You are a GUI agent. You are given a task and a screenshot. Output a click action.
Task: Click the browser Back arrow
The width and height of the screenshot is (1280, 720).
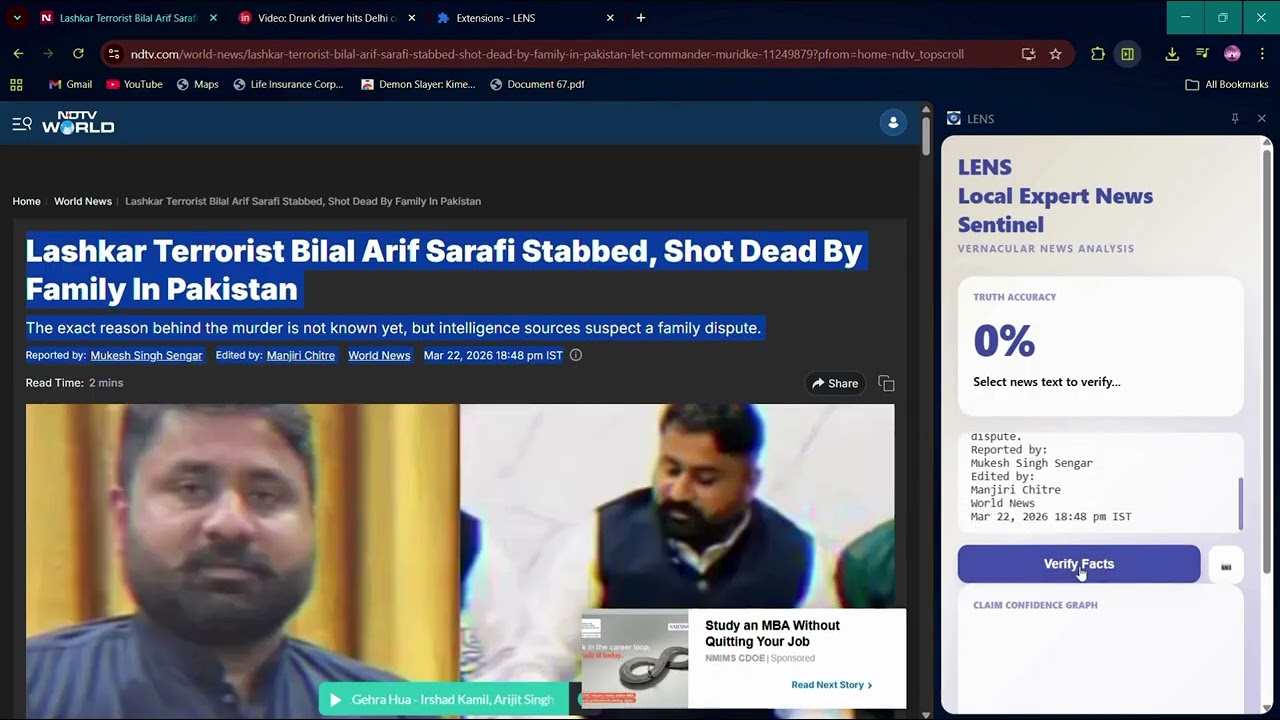tap(18, 54)
